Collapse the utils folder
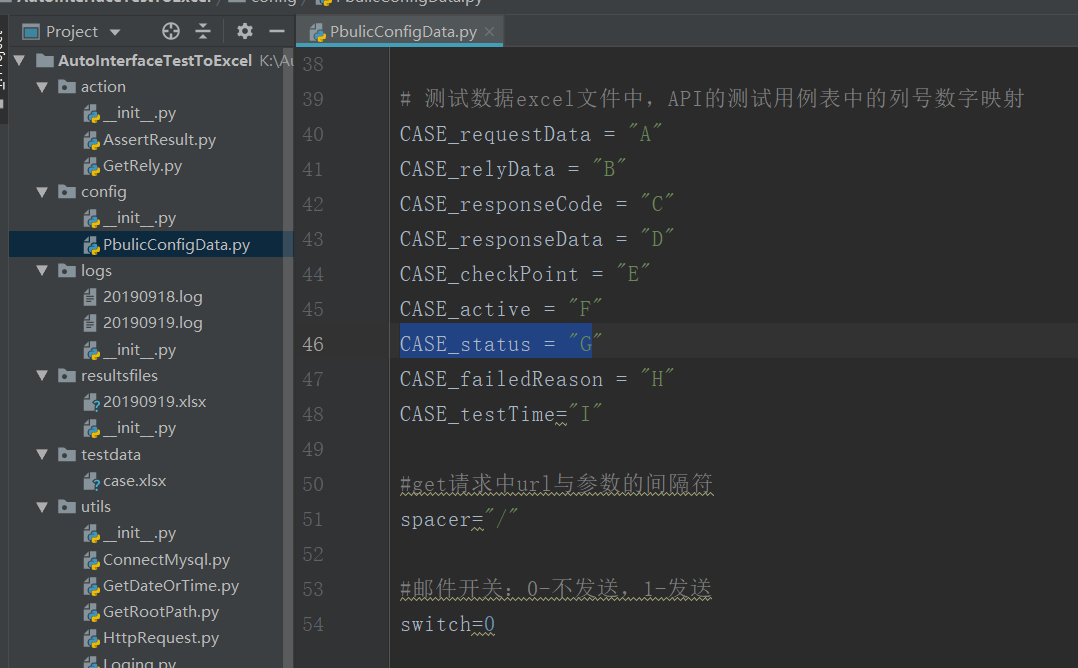1078x668 pixels. pyautogui.click(x=42, y=507)
